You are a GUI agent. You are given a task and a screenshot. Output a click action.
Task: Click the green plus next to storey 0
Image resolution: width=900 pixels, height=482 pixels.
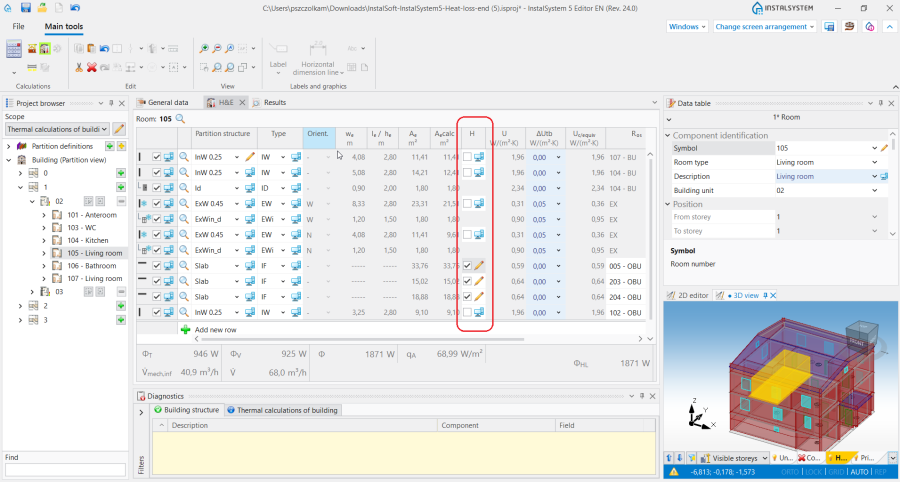pyautogui.click(x=121, y=173)
